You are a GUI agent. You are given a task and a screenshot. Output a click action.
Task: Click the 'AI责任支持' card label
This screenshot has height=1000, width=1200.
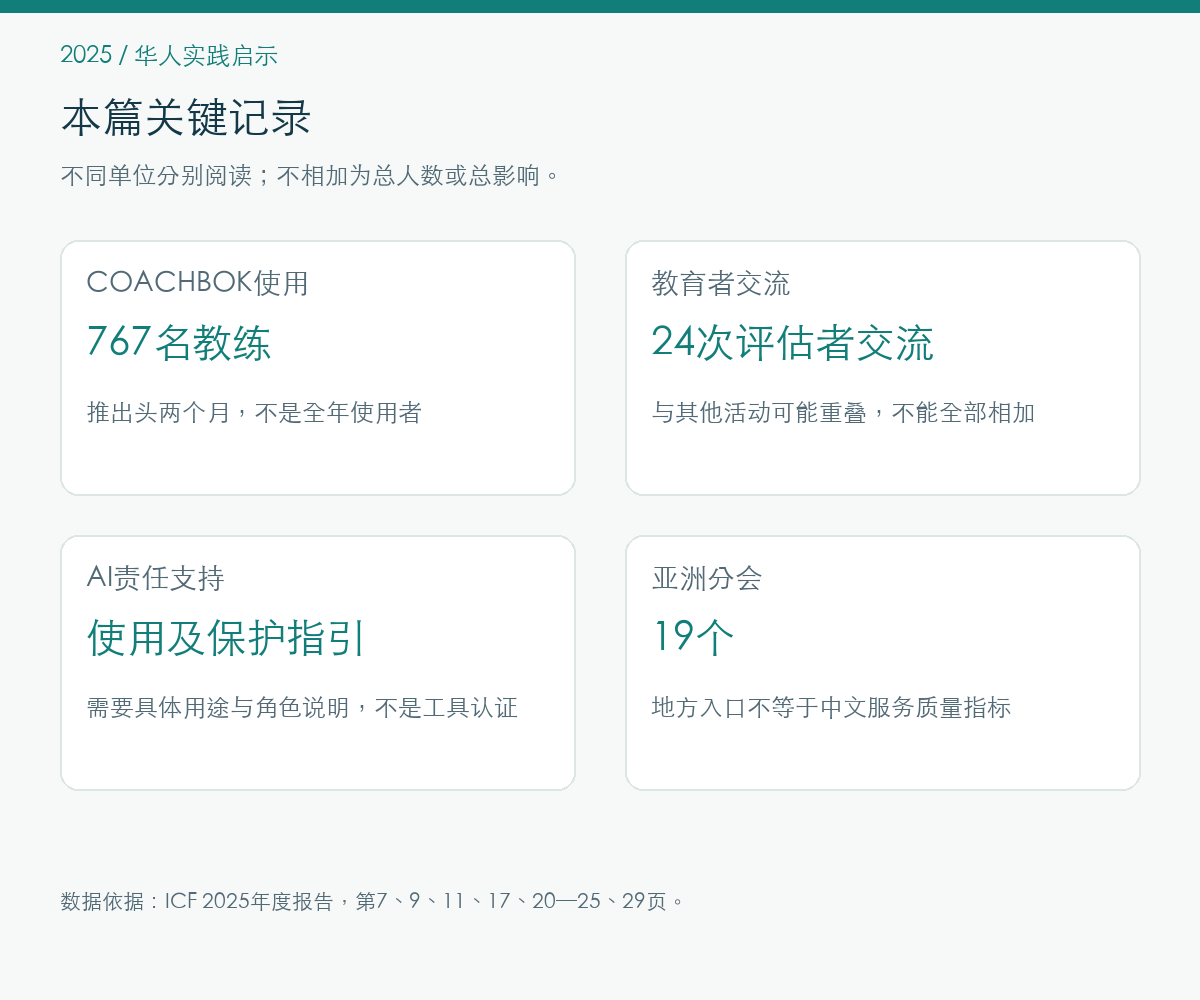pyautogui.click(x=156, y=578)
